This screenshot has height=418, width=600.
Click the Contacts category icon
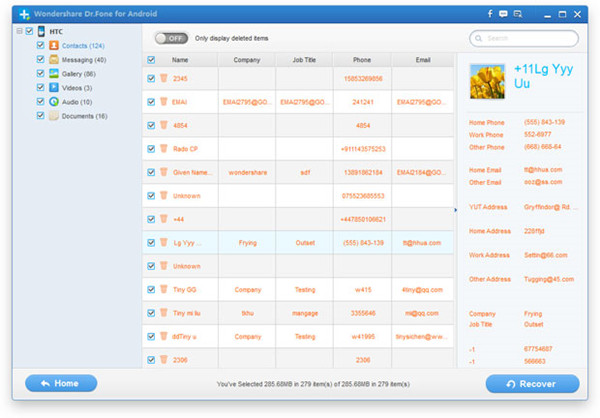pos(54,46)
